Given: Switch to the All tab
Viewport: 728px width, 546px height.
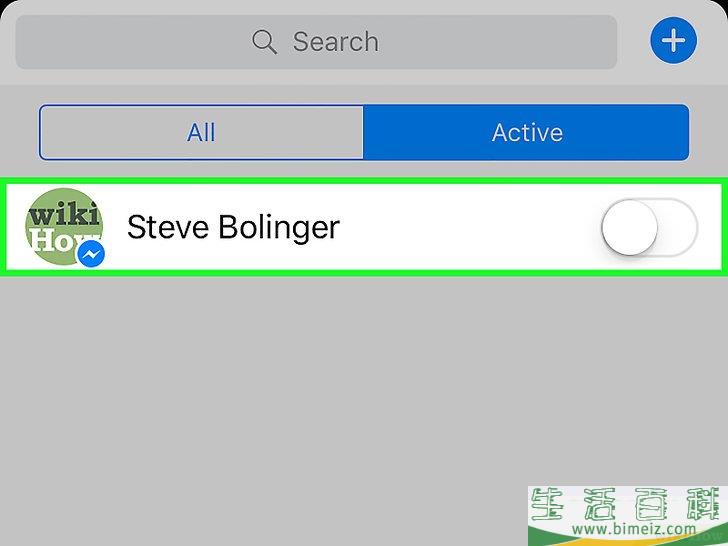Looking at the screenshot, I should click(201, 132).
